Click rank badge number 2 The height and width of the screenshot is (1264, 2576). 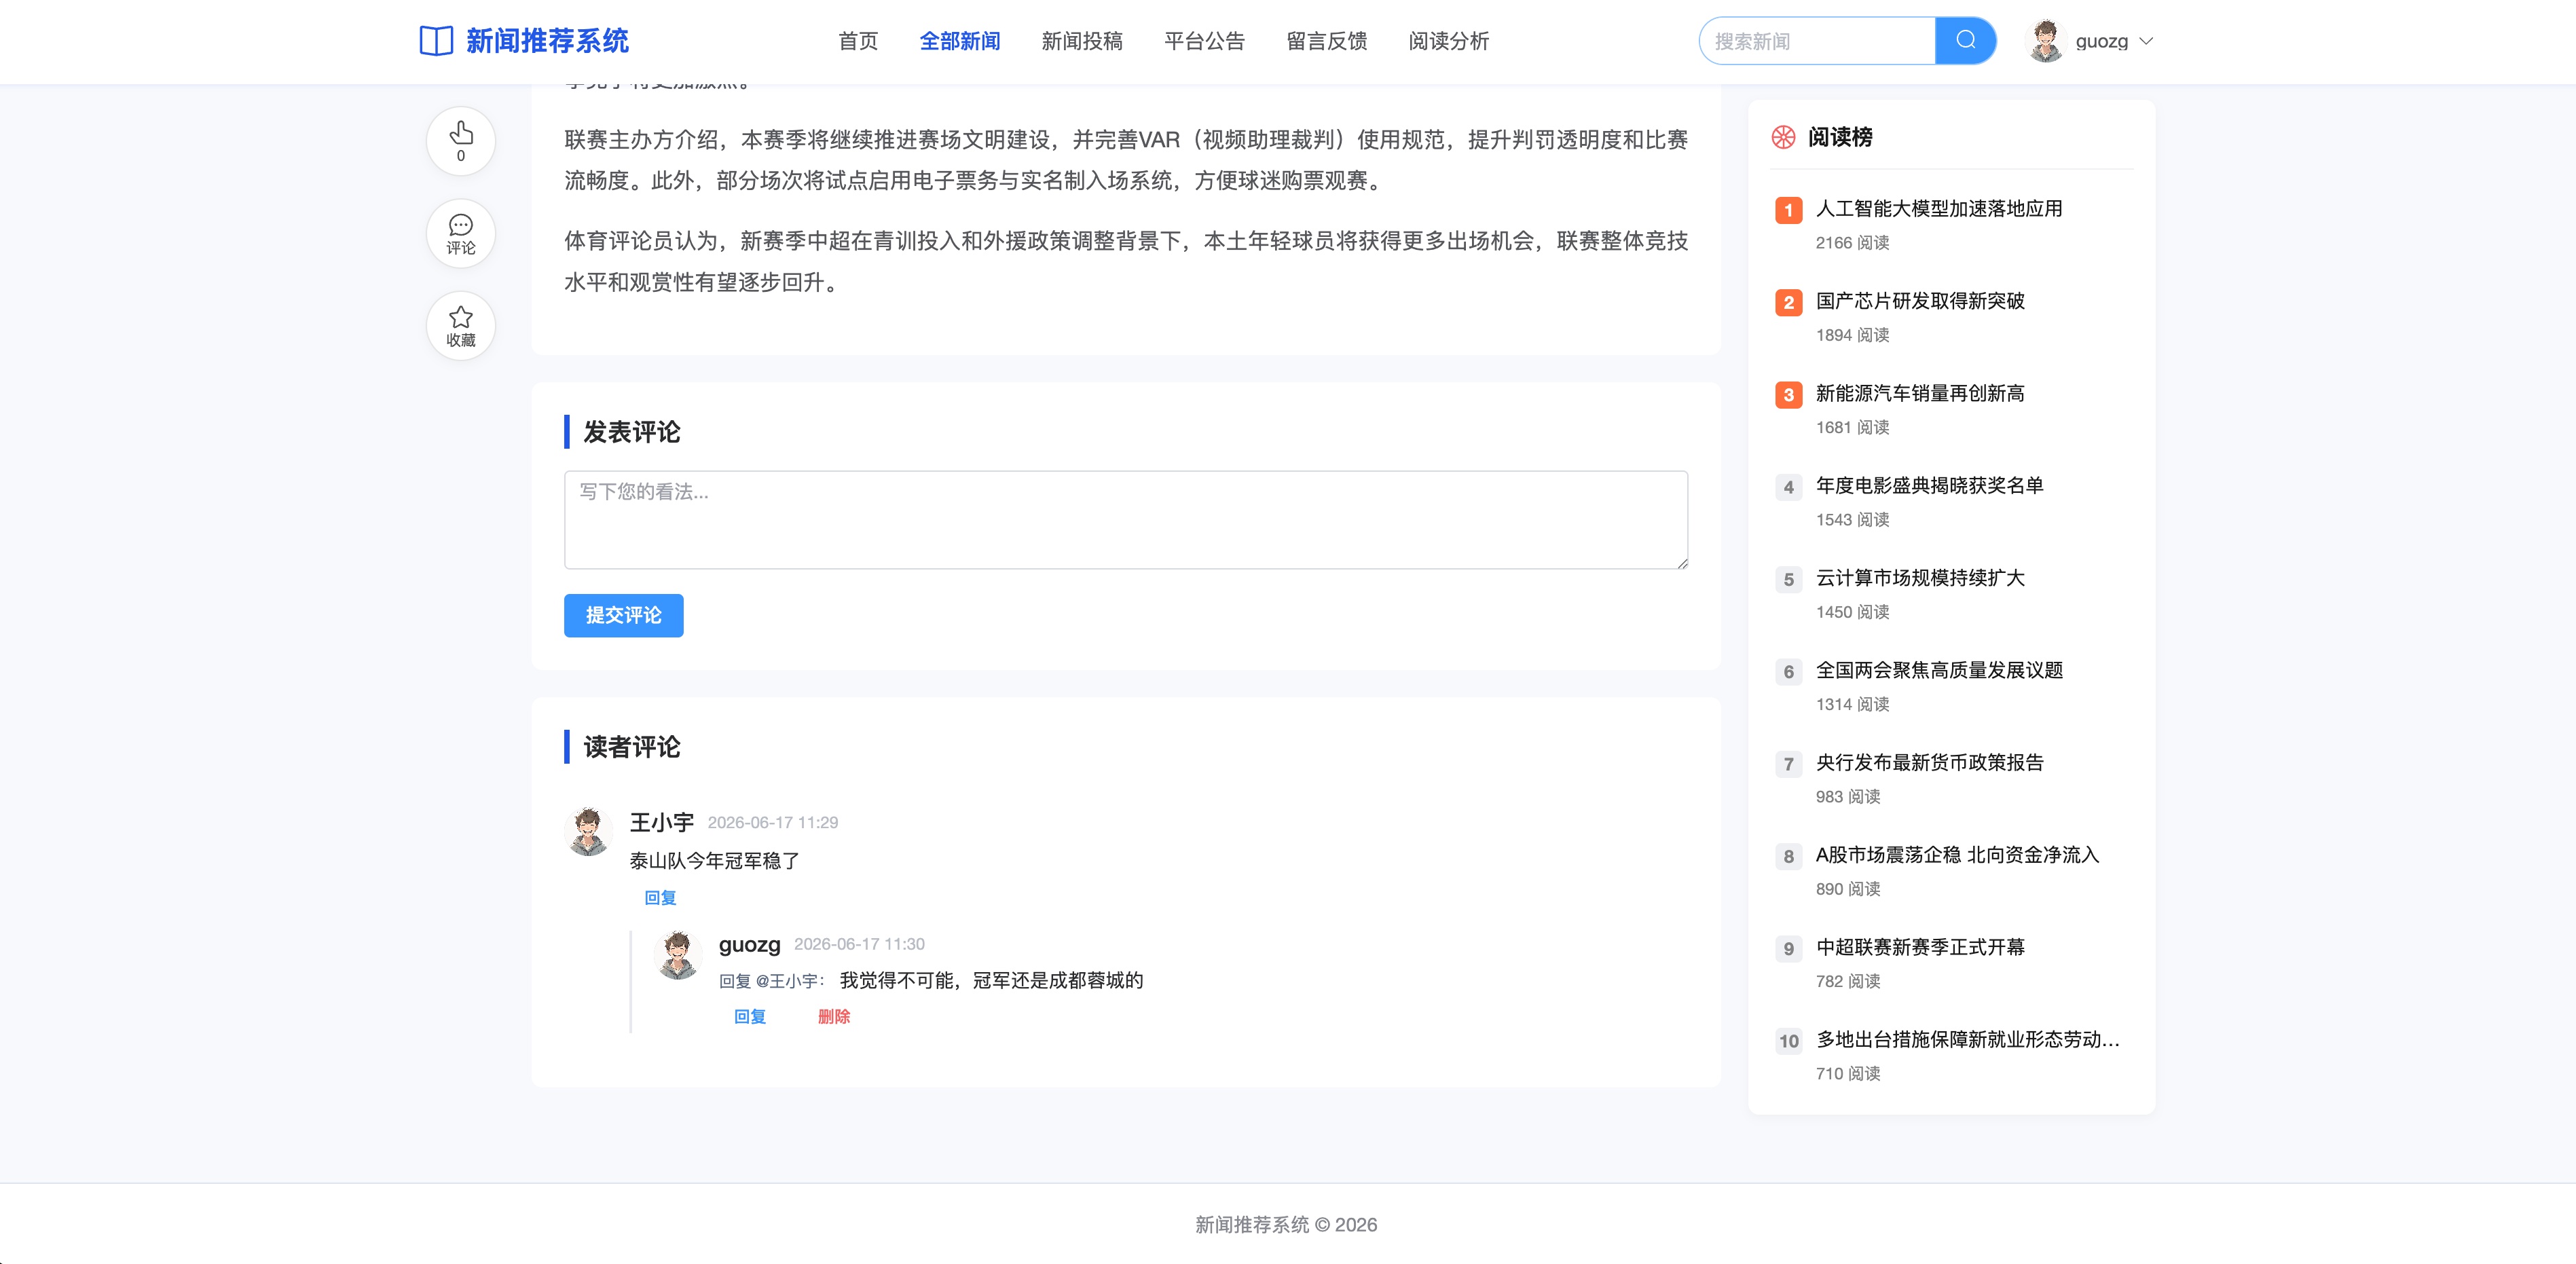[1788, 302]
